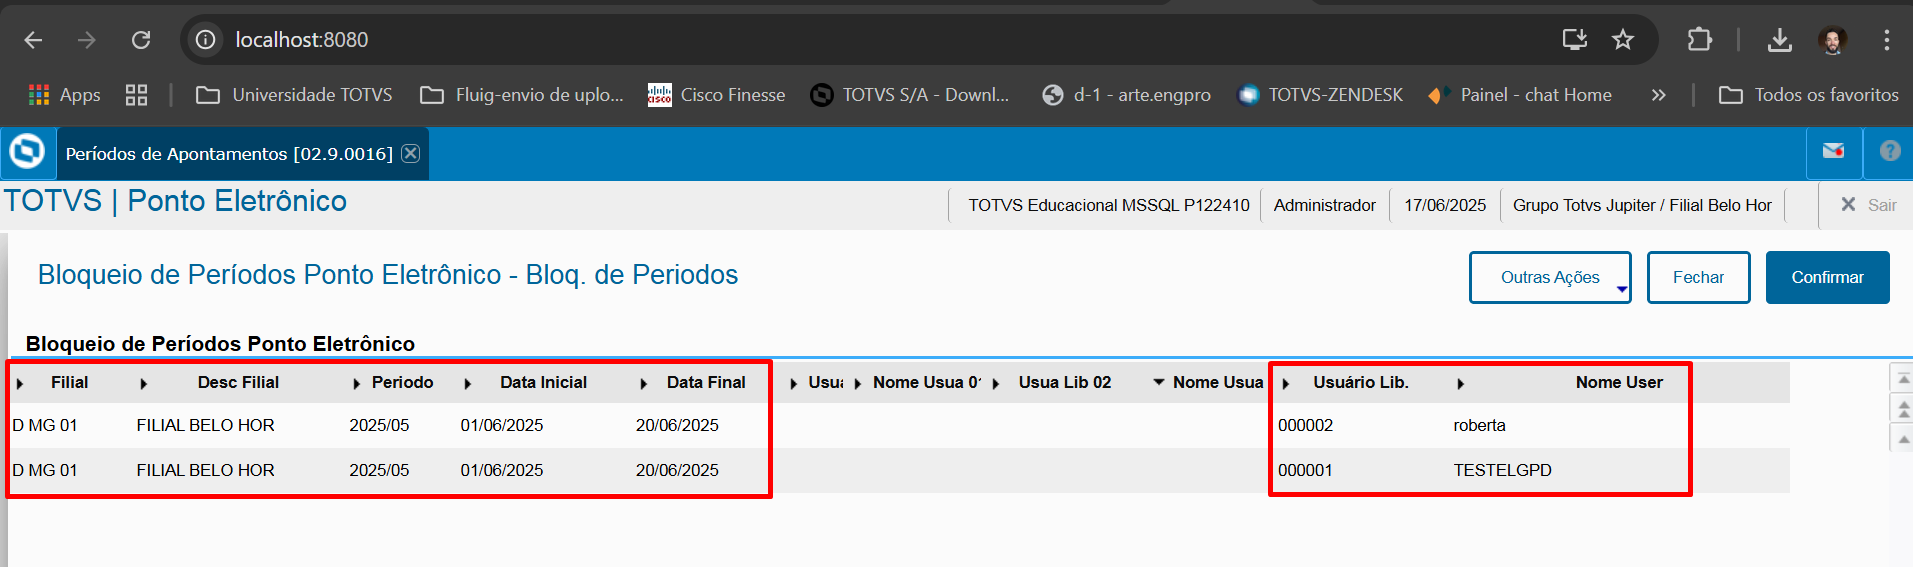Click sort arrow beside Nome Usua header
The width and height of the screenshot is (1913, 567).
pos(1159,382)
